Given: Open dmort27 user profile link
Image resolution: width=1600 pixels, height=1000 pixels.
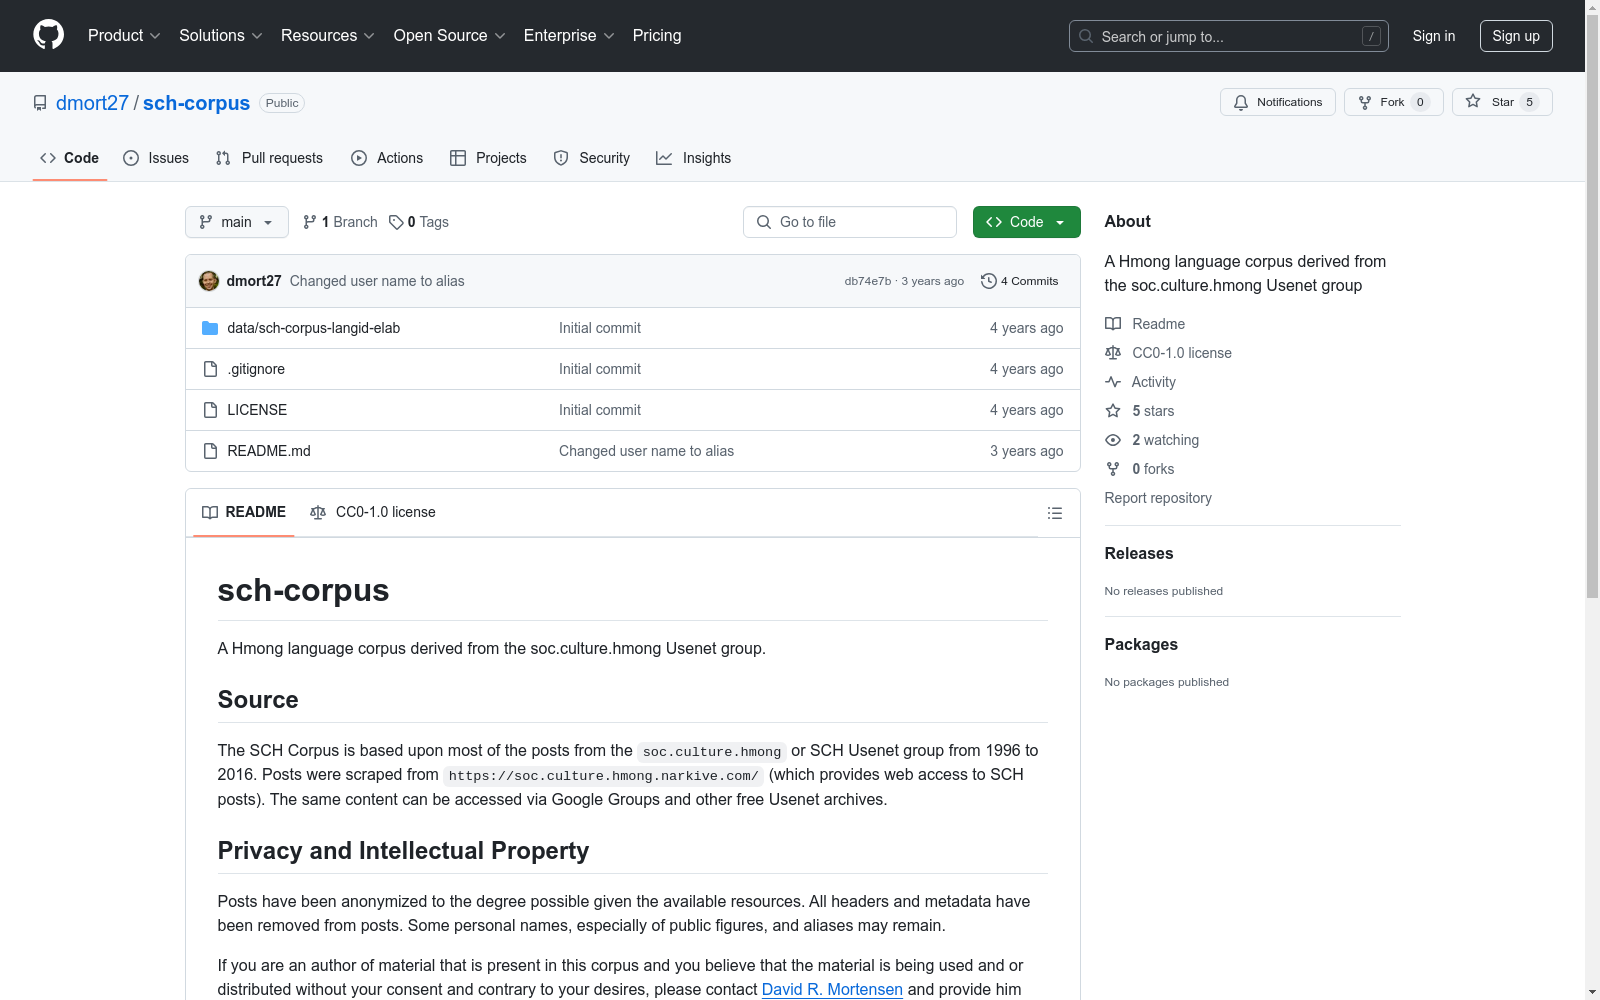Looking at the screenshot, I should tap(92, 103).
